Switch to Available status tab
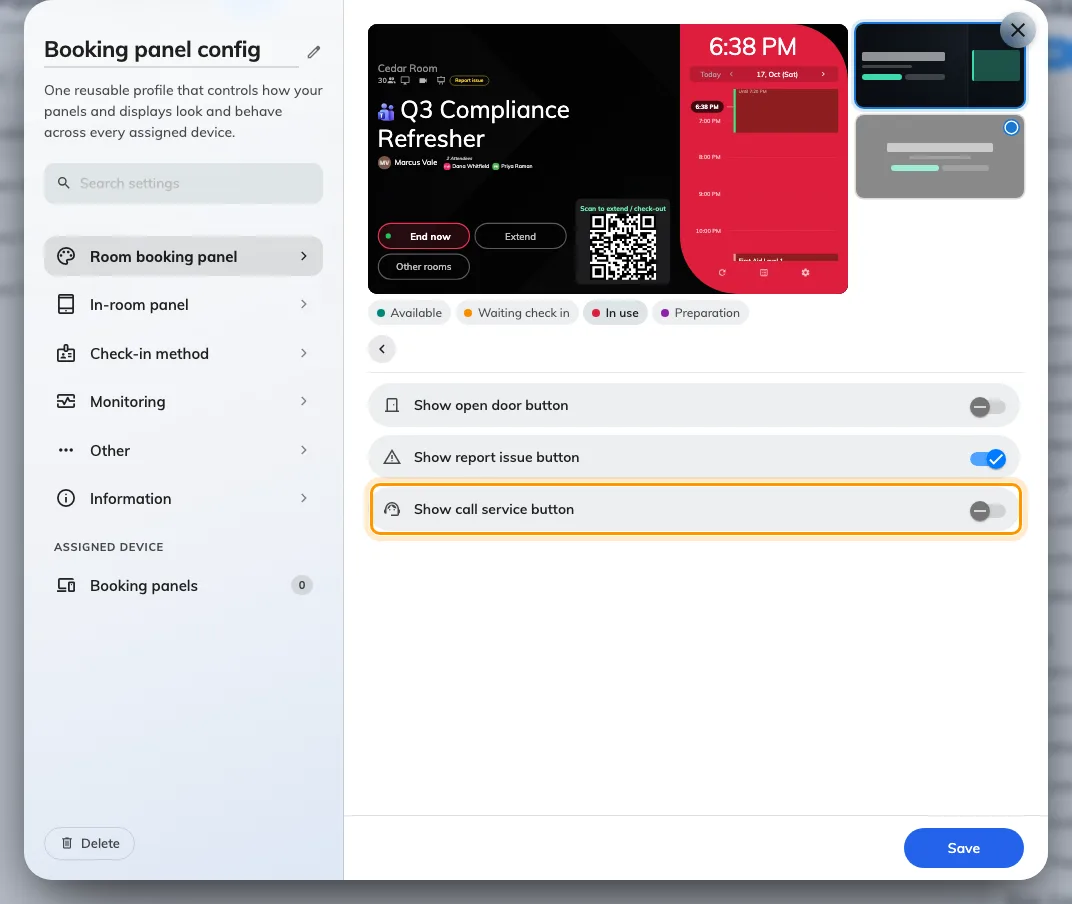Screen dimensions: 1072x904 point(410,313)
